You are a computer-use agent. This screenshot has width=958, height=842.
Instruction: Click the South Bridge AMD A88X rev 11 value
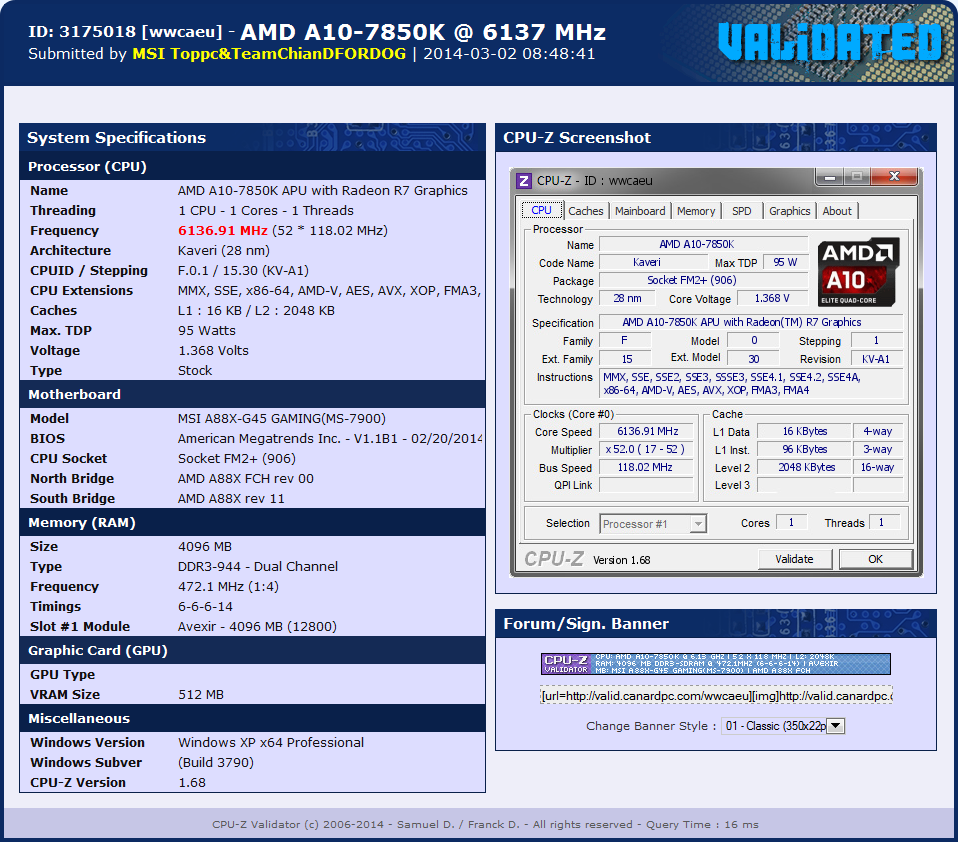(231, 499)
